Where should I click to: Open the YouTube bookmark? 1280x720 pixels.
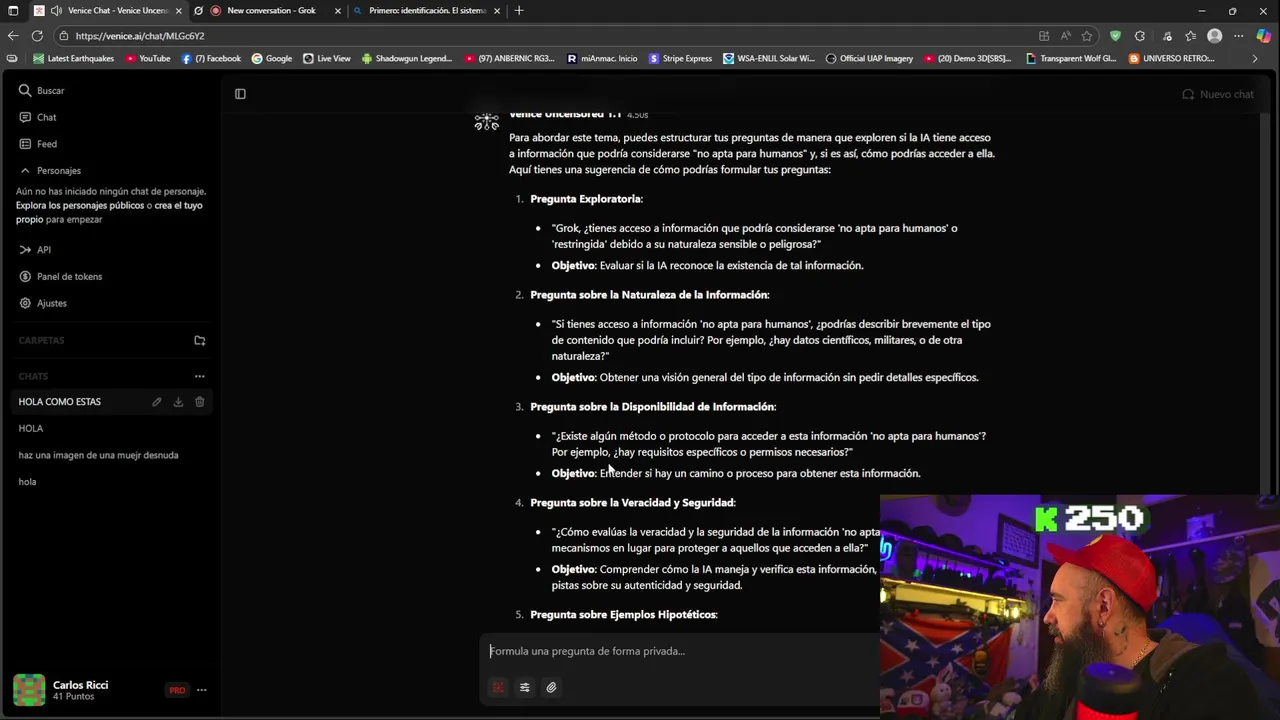[147, 59]
